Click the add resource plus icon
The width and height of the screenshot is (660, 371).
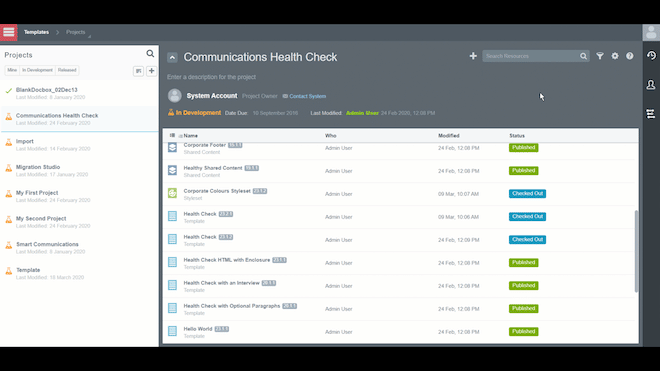(473, 56)
